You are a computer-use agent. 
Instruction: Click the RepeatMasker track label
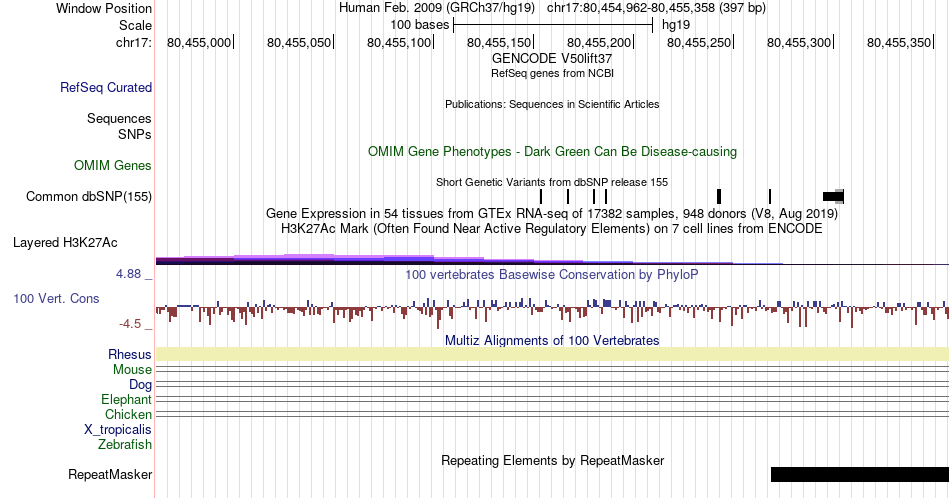click(110, 474)
